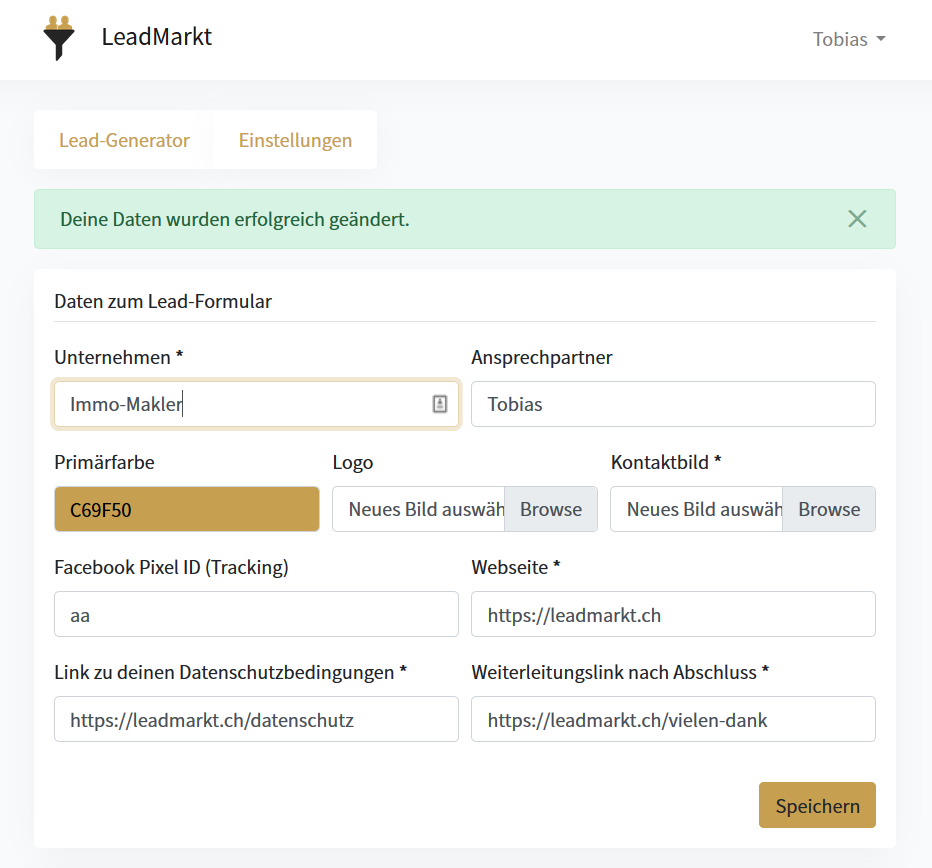Click the Logo file name text area
This screenshot has height=868, width=932.
[418, 509]
